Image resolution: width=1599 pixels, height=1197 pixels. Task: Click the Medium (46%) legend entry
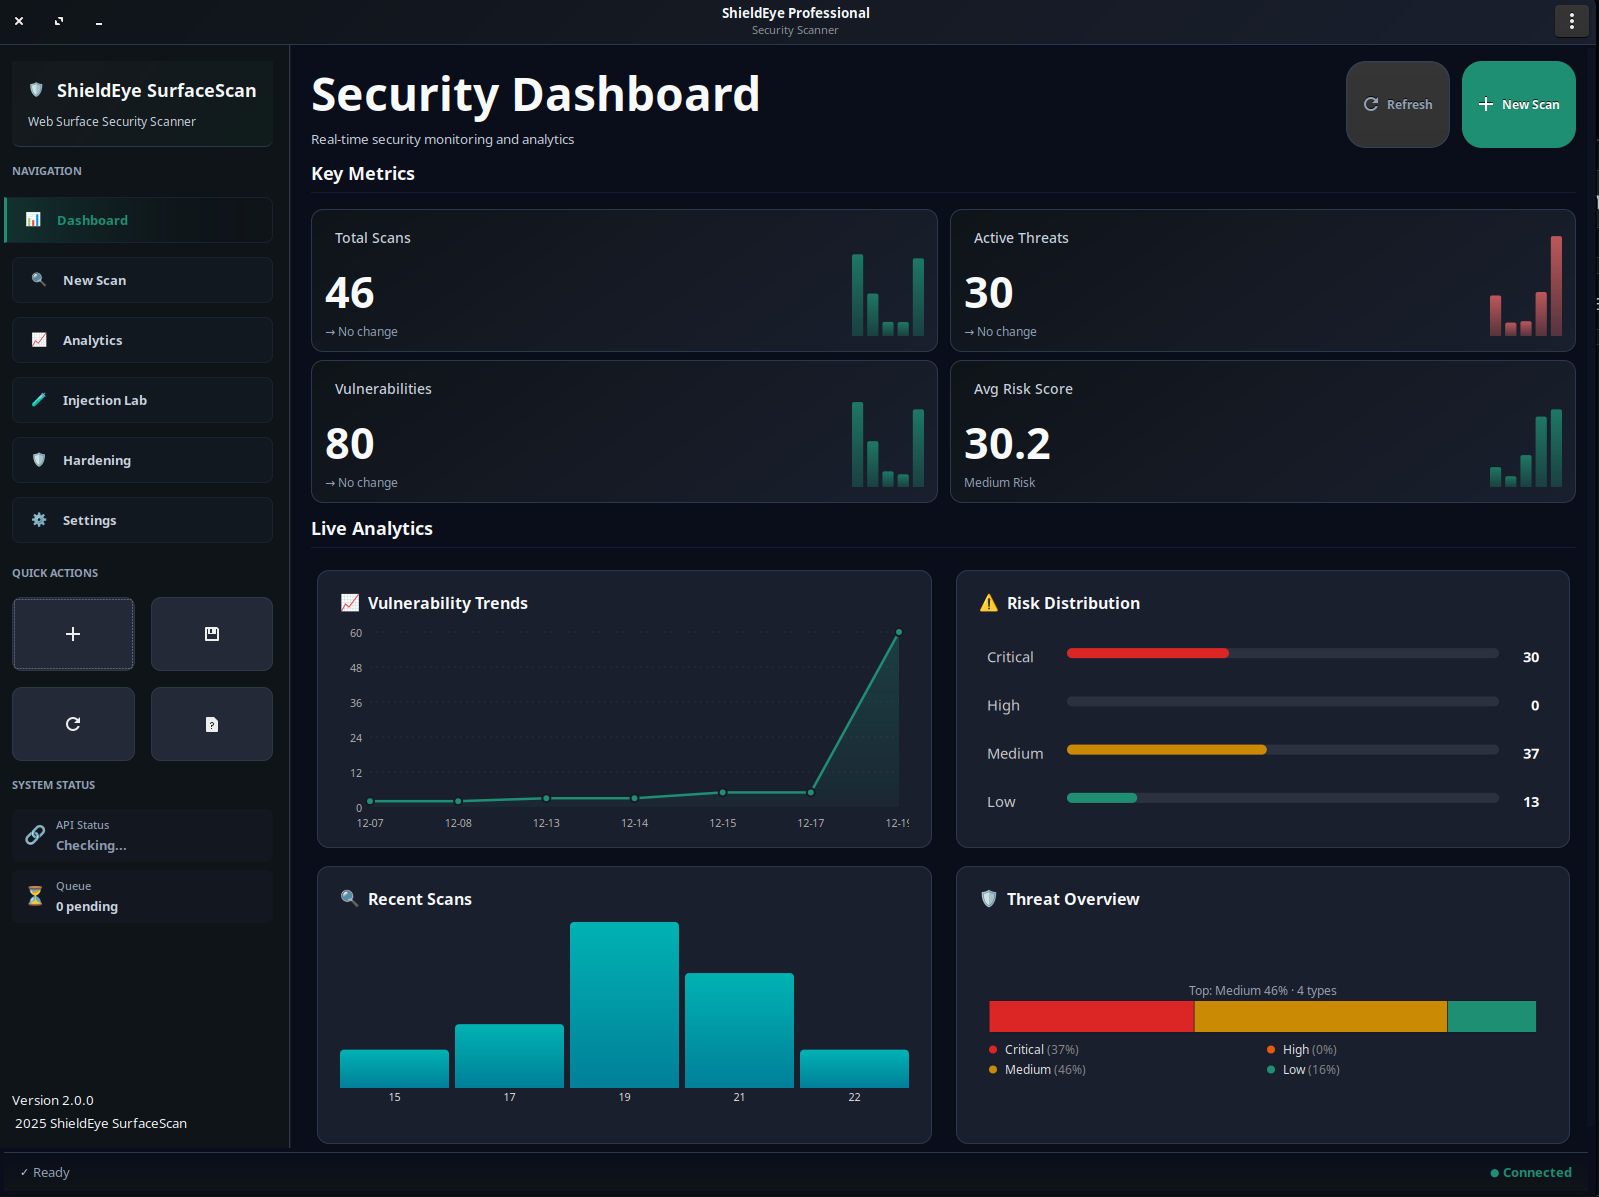tap(1037, 1069)
